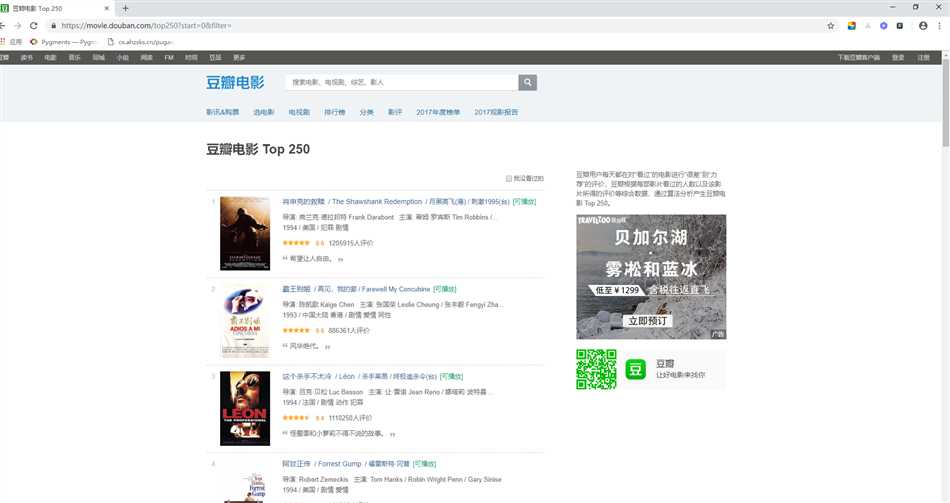This screenshot has height=503, width=950.
Task: Click playable tag beside Farewell My Concubine
Action: [x=445, y=289]
